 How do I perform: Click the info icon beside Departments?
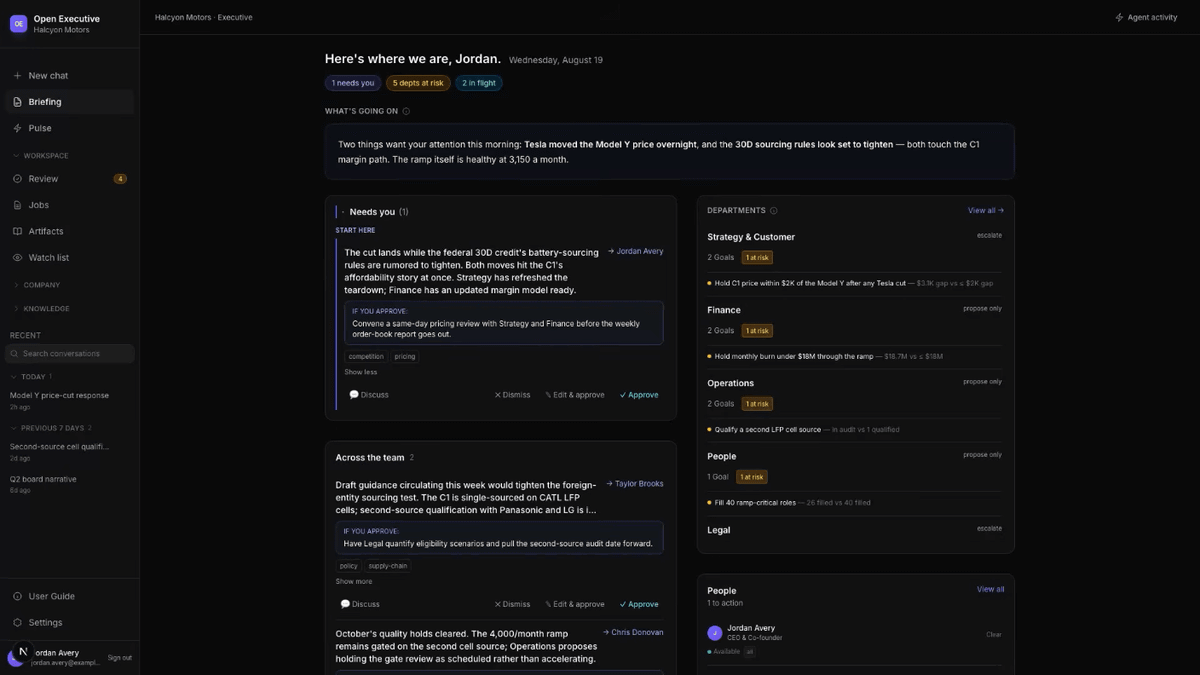pyautogui.click(x=774, y=211)
